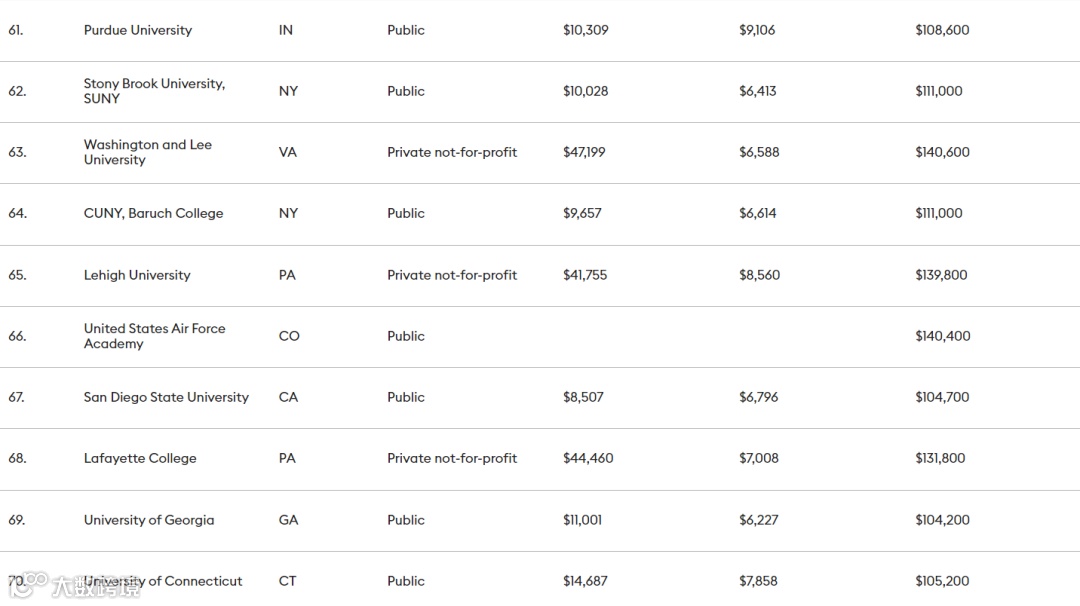Click University of Georgia name
The image size is (1080, 606).
coord(149,520)
